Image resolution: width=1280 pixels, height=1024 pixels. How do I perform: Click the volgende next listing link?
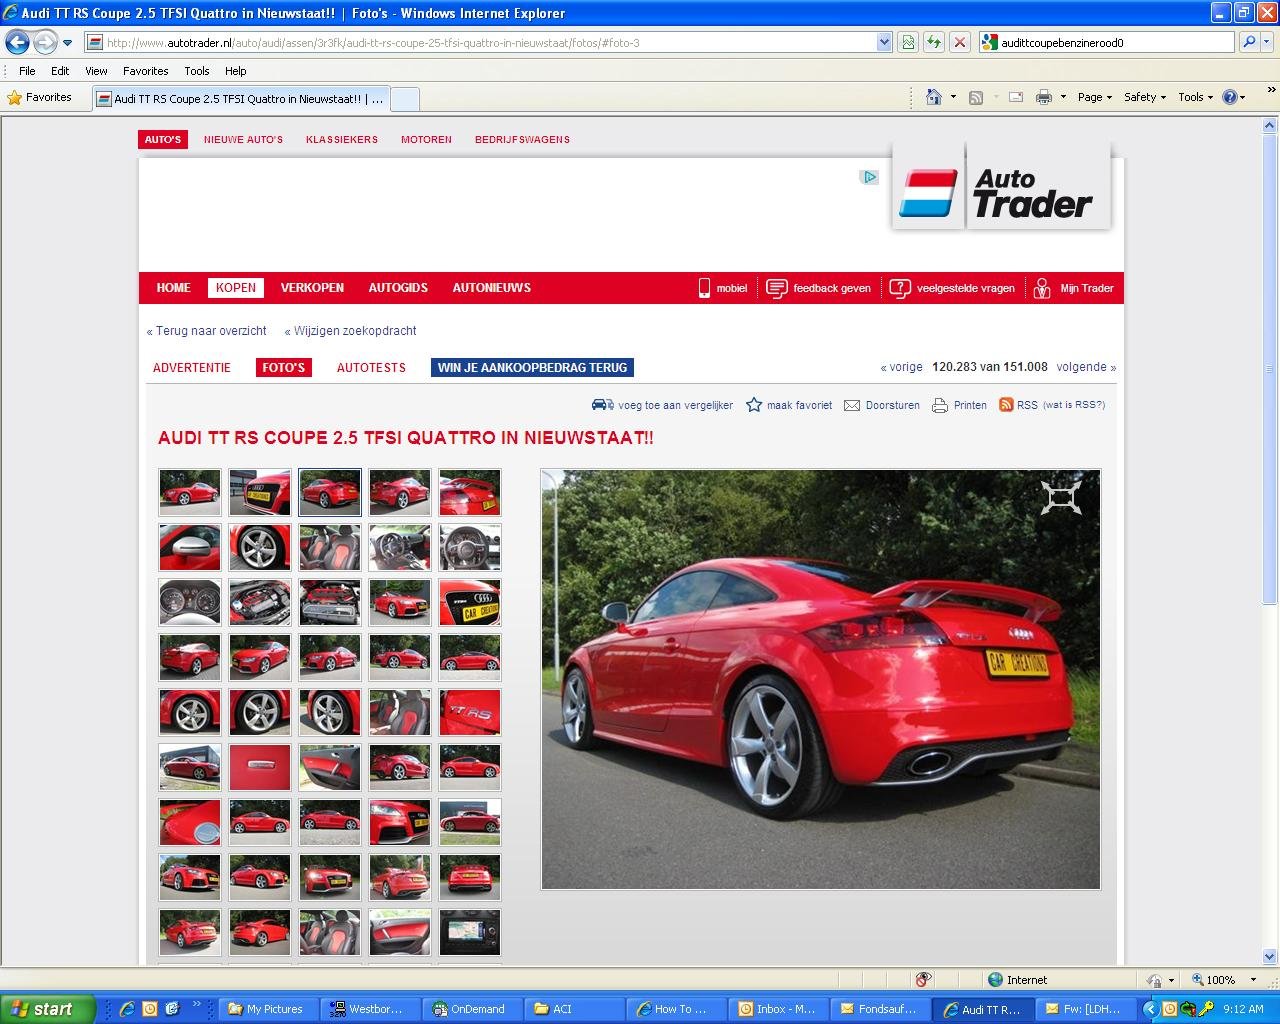pyautogui.click(x=1085, y=367)
